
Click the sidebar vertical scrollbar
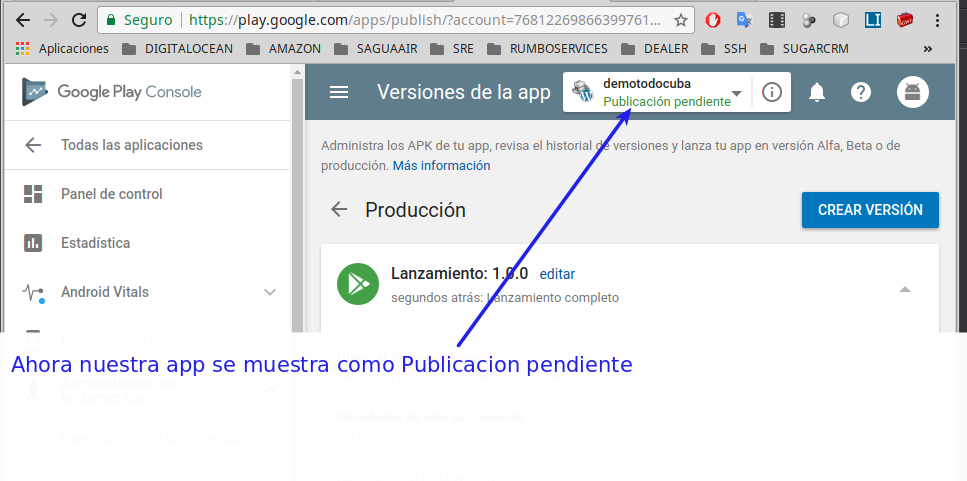tap(297, 204)
